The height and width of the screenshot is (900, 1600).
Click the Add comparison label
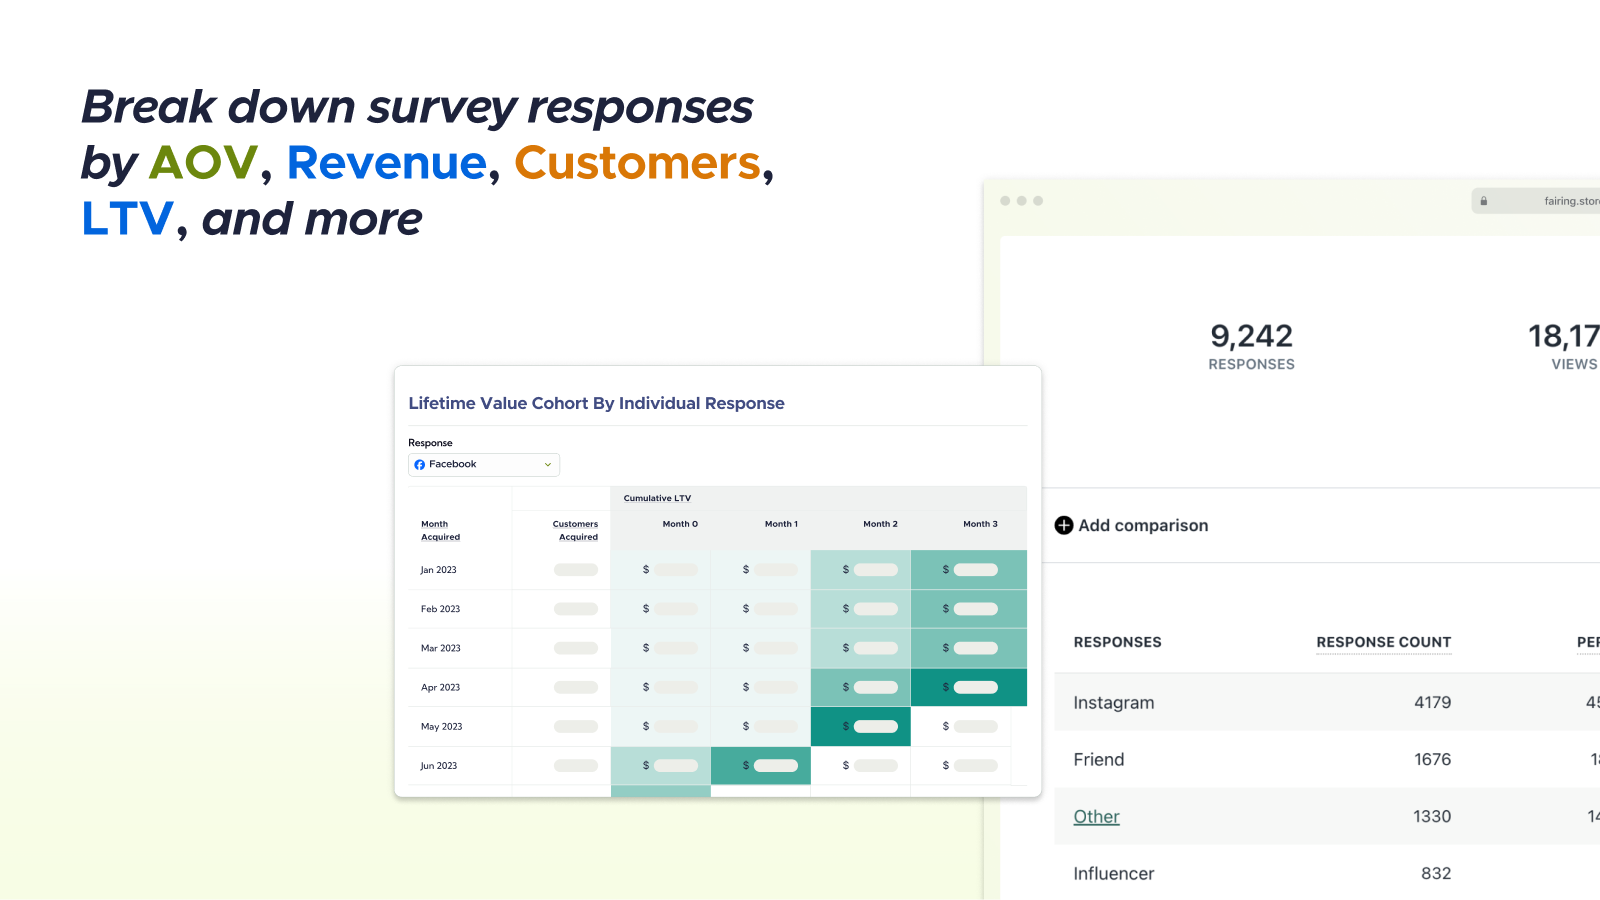(1143, 525)
